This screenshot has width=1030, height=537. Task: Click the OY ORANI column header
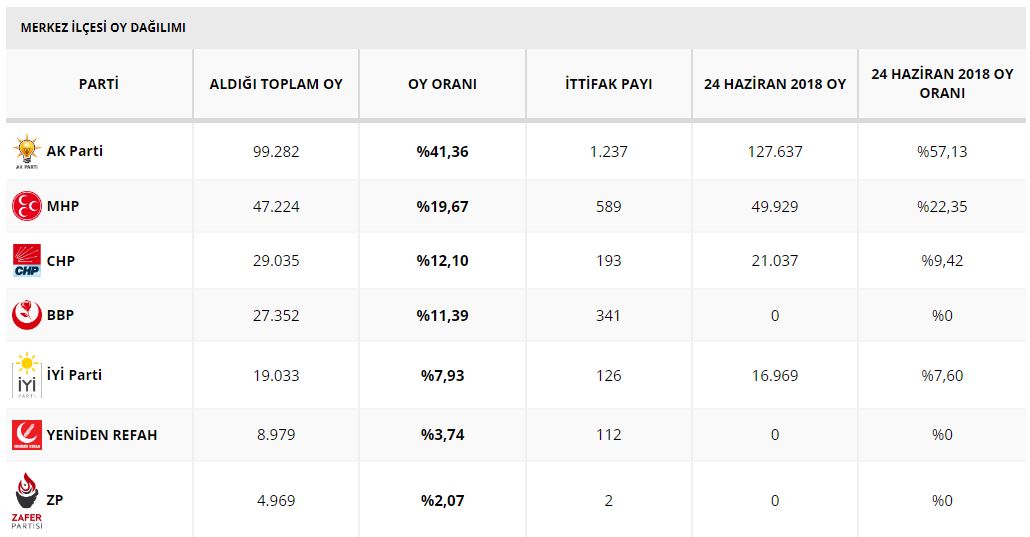442,84
